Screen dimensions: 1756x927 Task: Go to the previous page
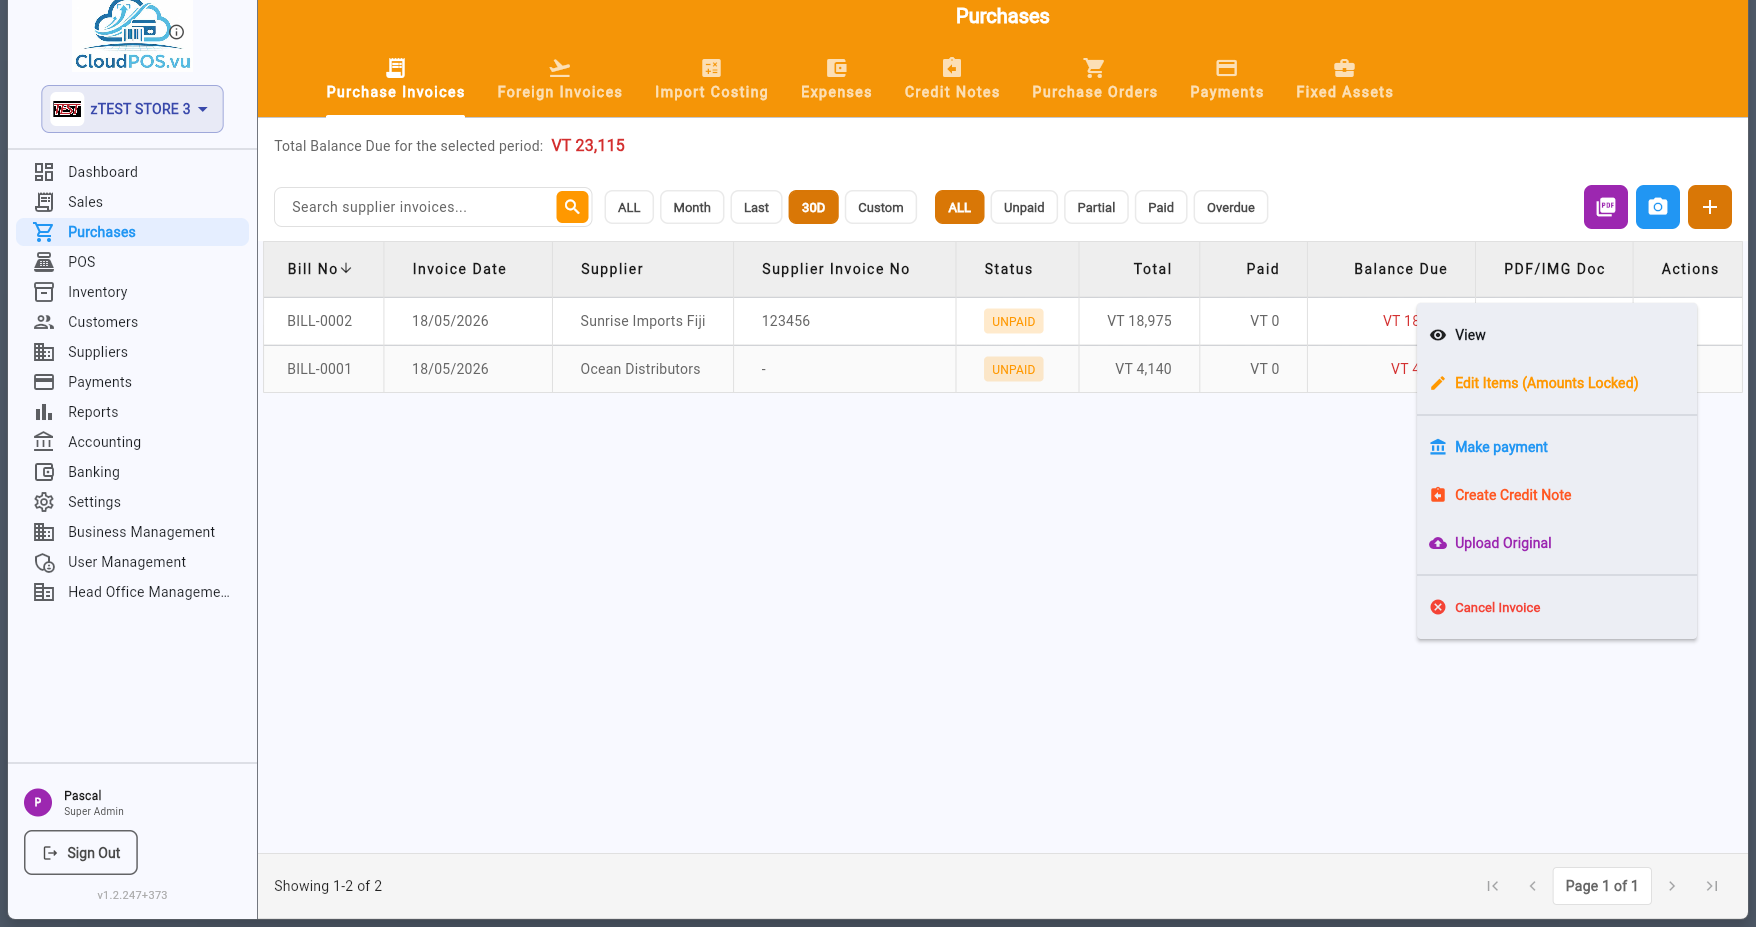pyautogui.click(x=1532, y=886)
